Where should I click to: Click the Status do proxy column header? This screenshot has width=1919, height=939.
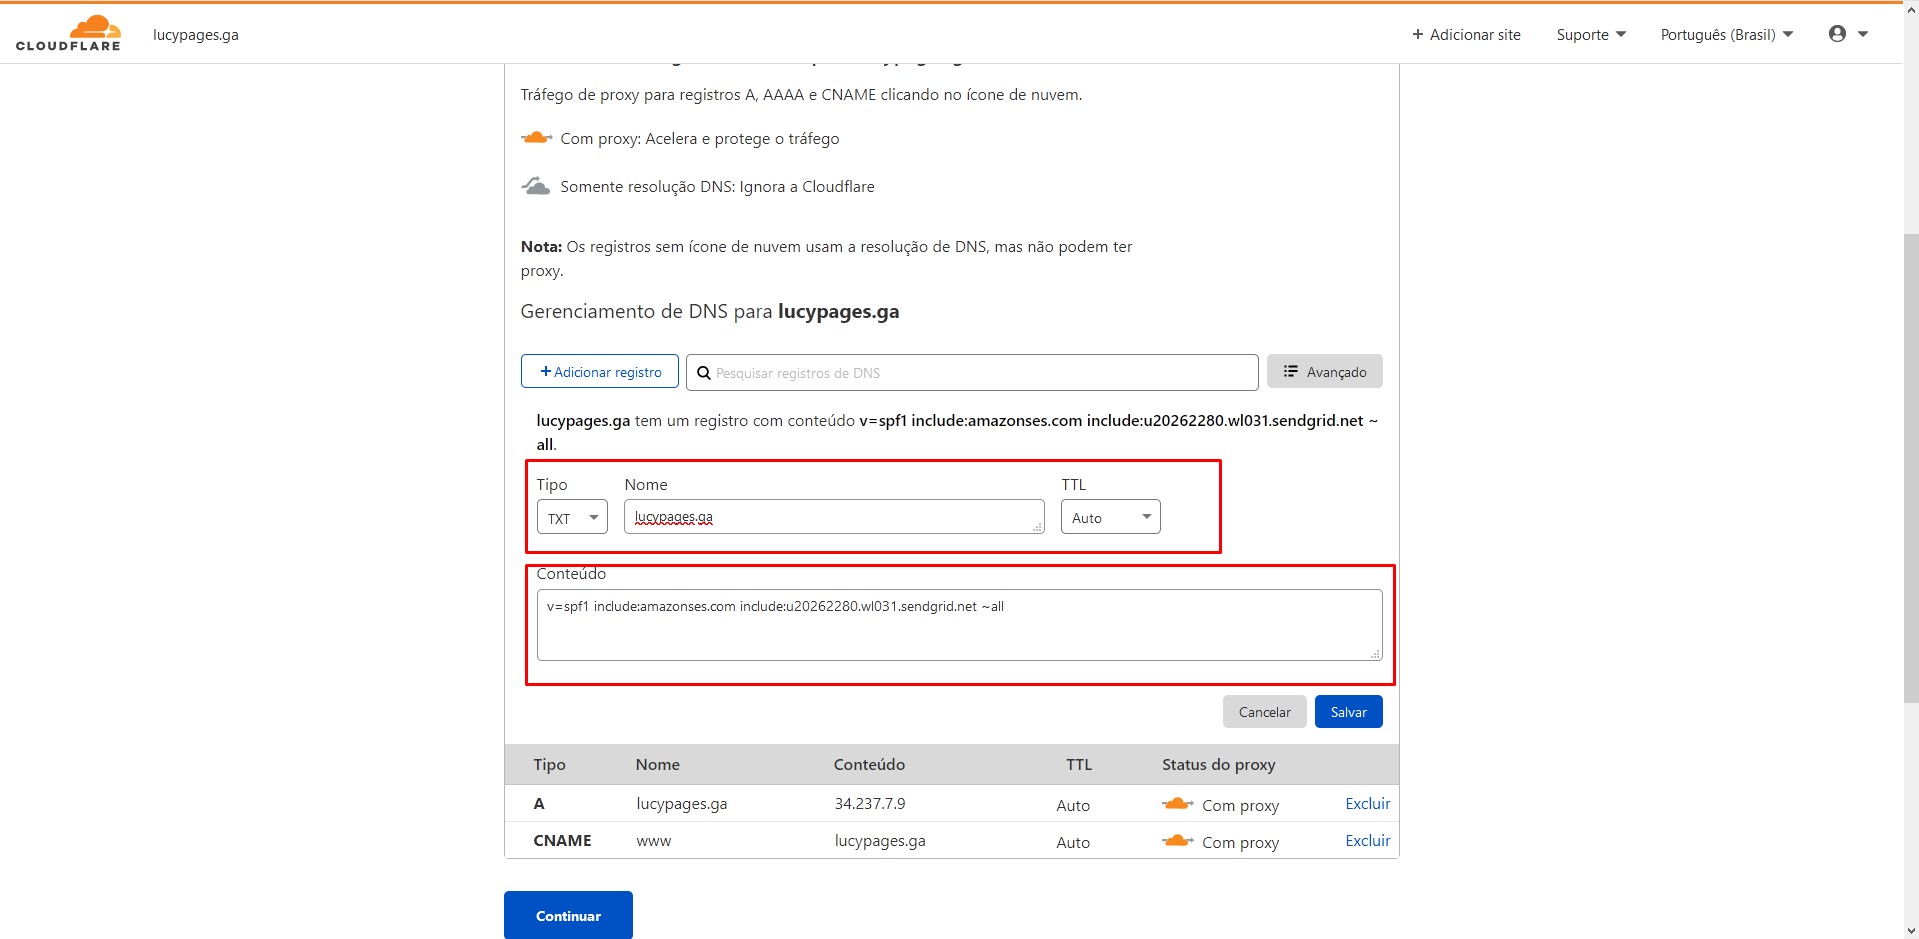1218,765
